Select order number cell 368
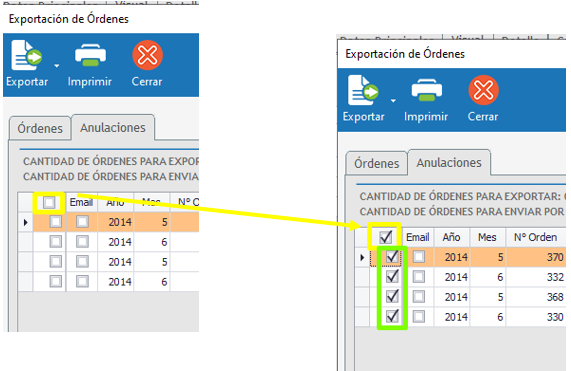 [536, 297]
